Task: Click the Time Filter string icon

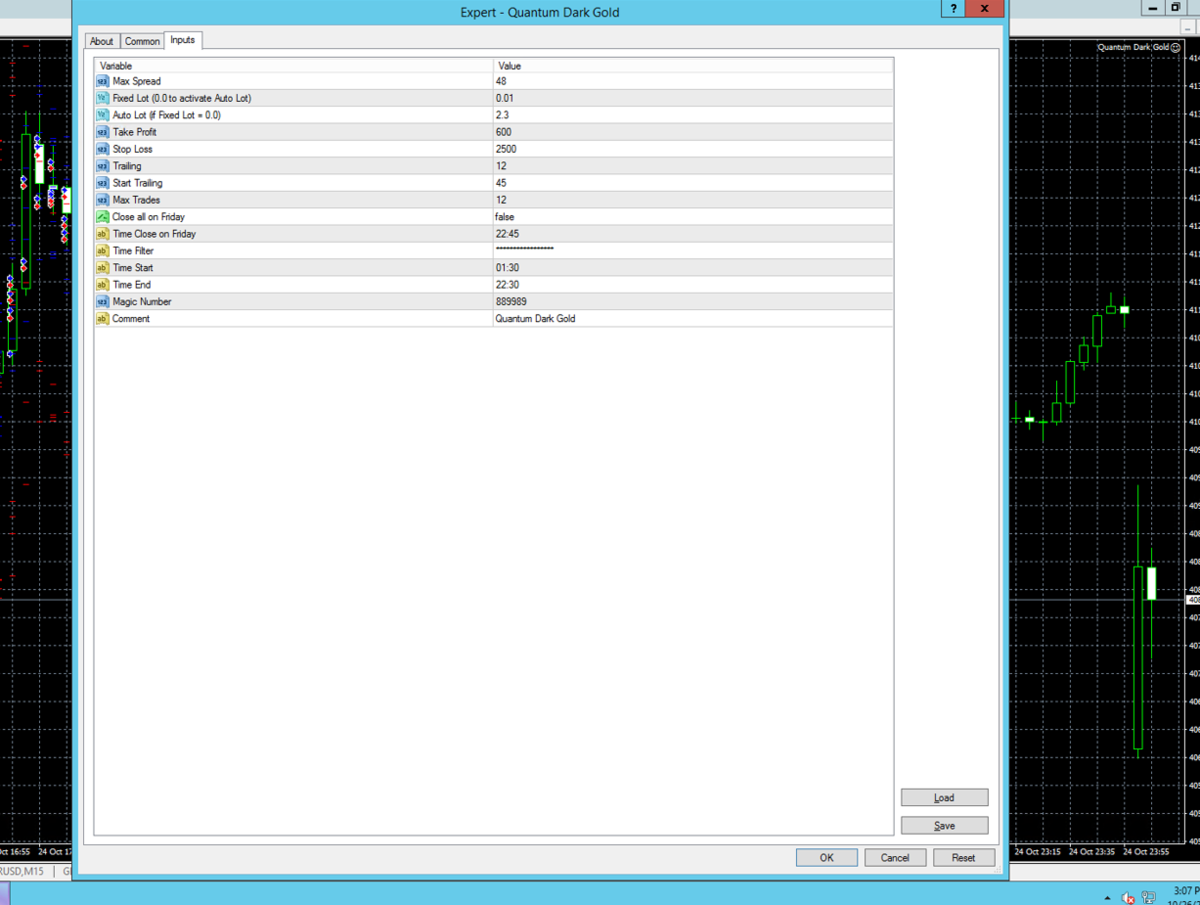Action: click(x=102, y=251)
